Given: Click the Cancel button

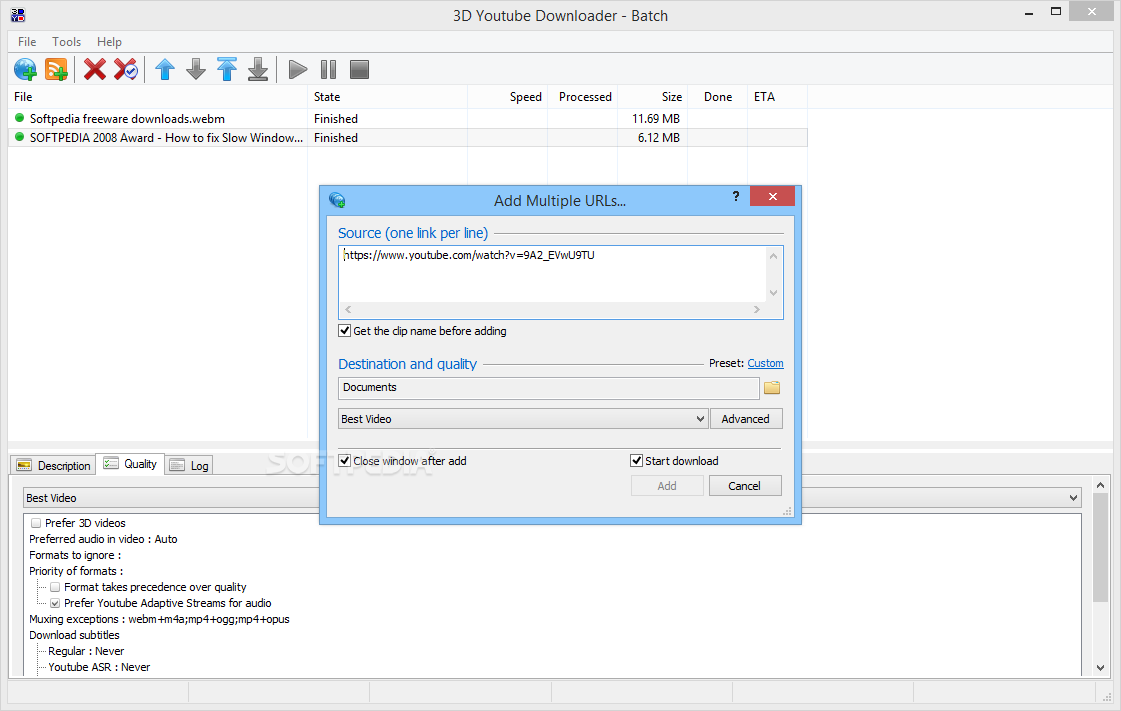Looking at the screenshot, I should [744, 486].
